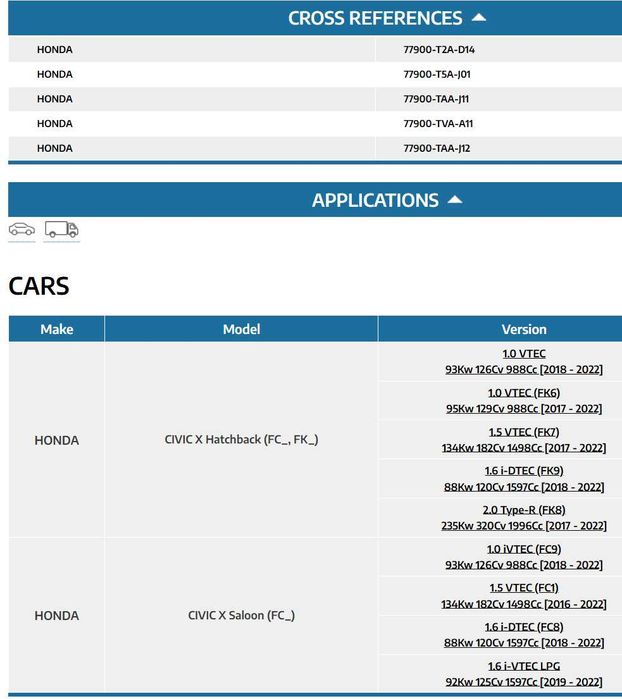Click the CIVIC X Hatchback (FC_, FK_) model cell
622x699 pixels.
(x=241, y=440)
